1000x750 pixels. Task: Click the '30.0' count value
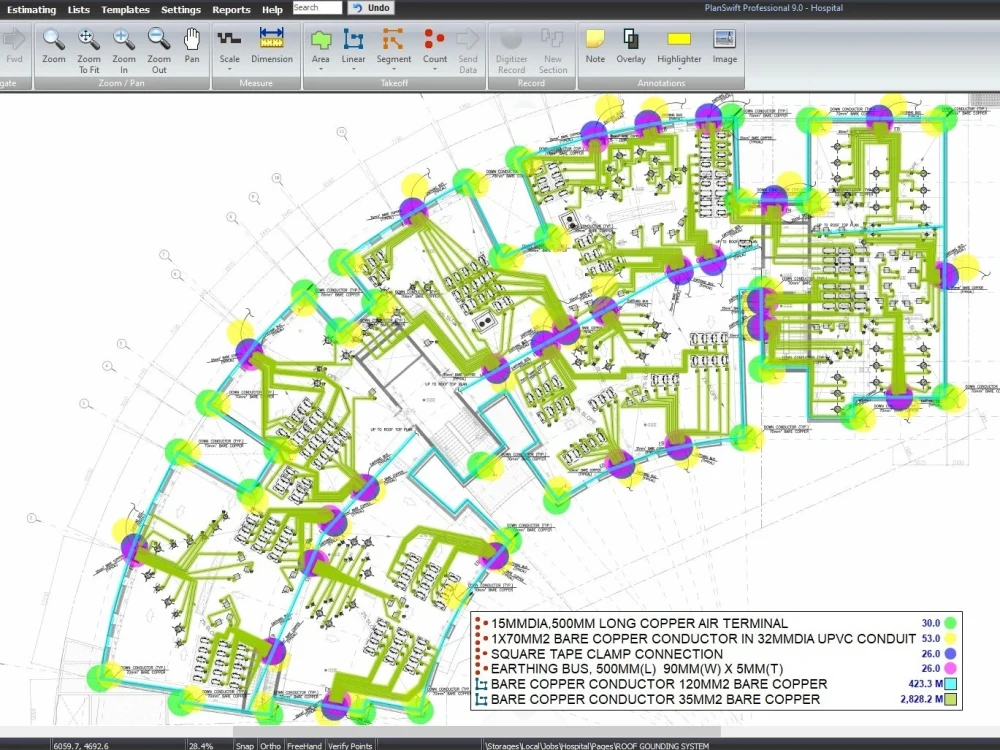coord(930,623)
